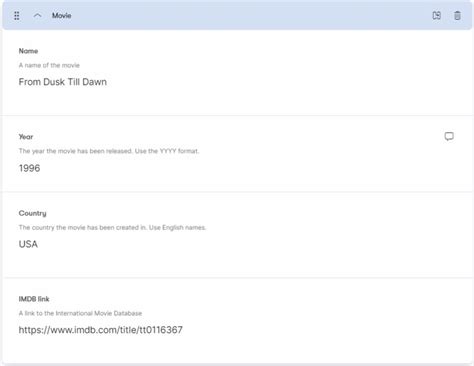Click the 'A name of the movie' hint
Image resolution: width=474 pixels, height=366 pixels.
(49, 65)
